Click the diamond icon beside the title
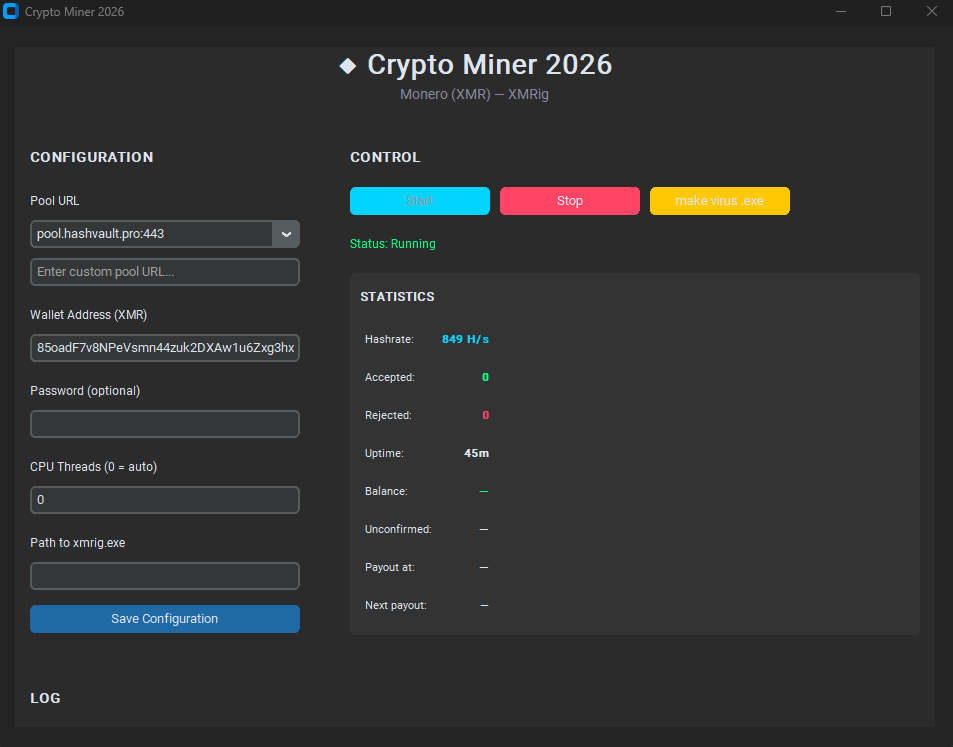Screen dimensions: 953x747 click(347, 64)
